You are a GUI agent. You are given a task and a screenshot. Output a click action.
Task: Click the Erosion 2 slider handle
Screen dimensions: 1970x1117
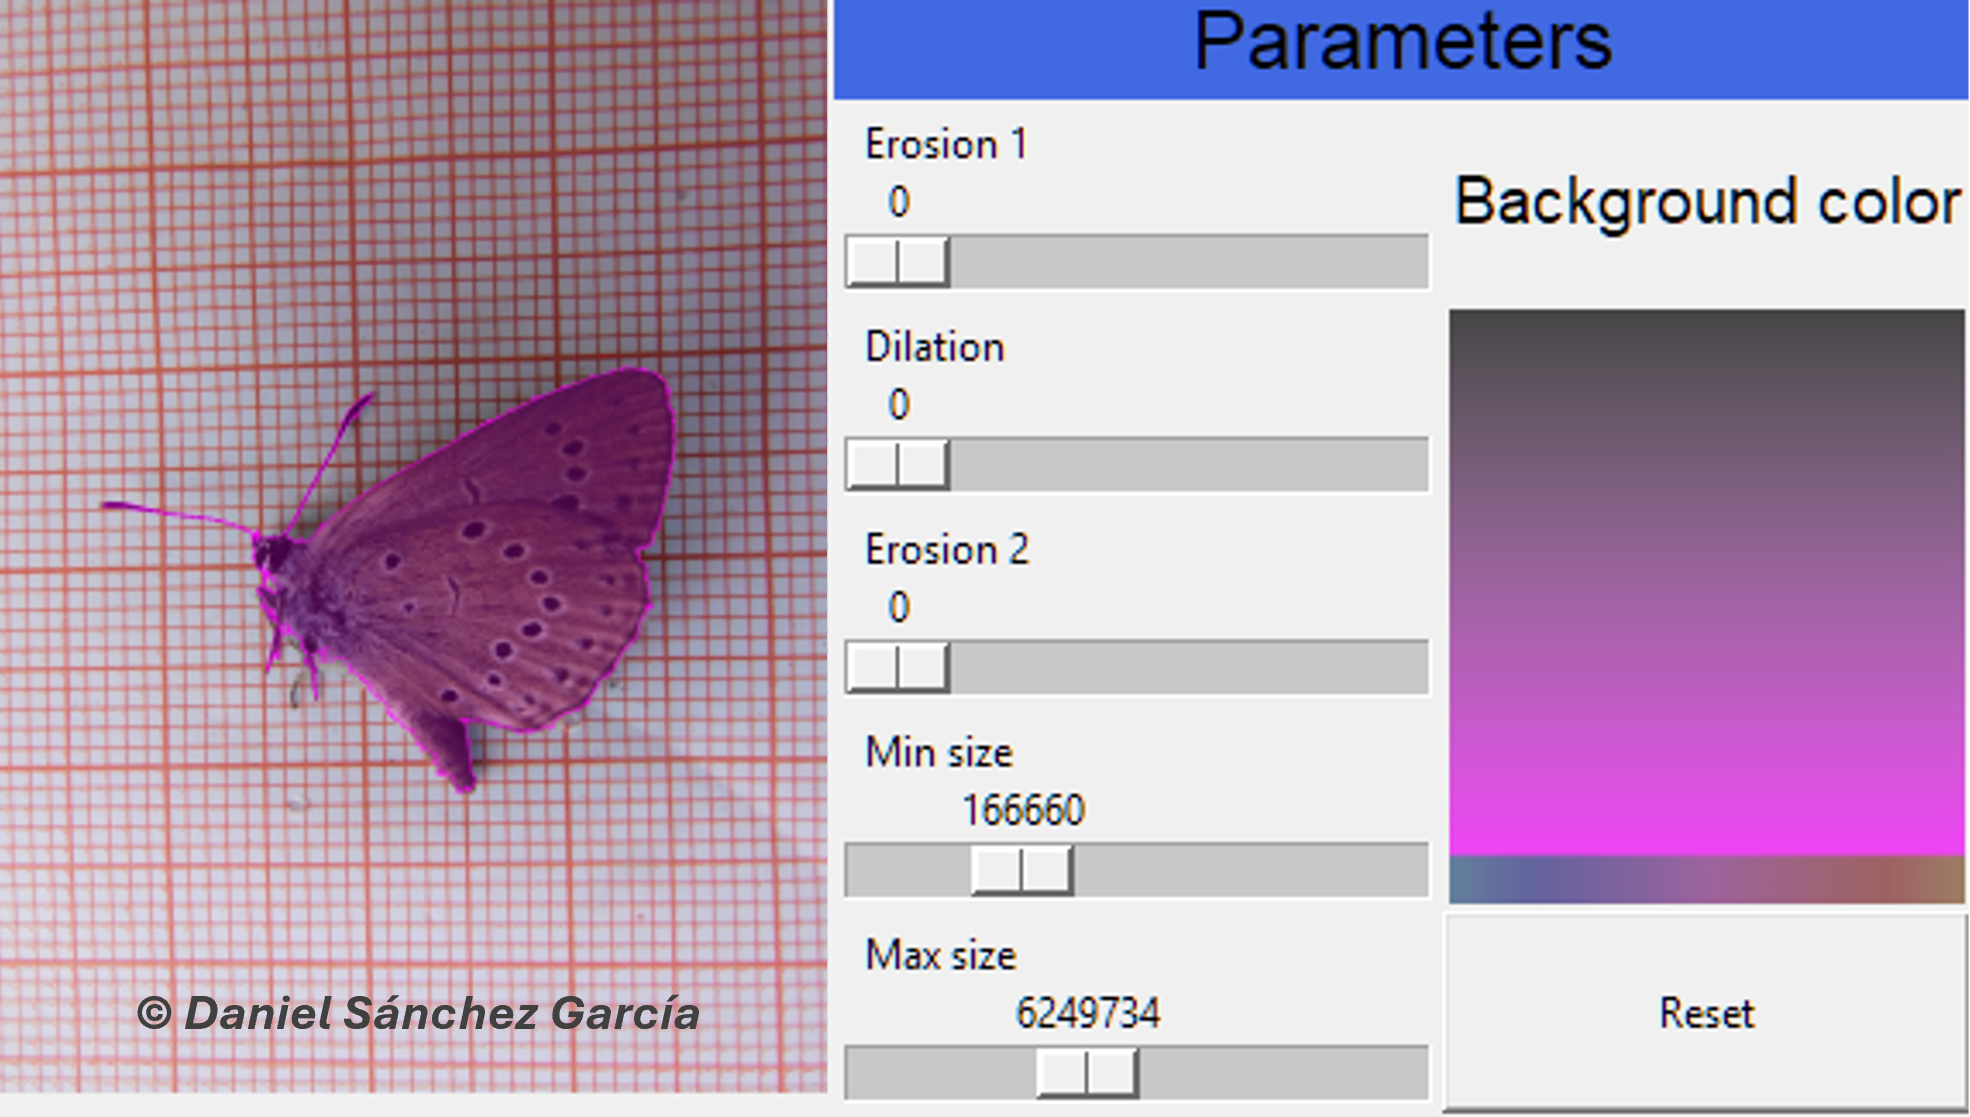(x=898, y=667)
